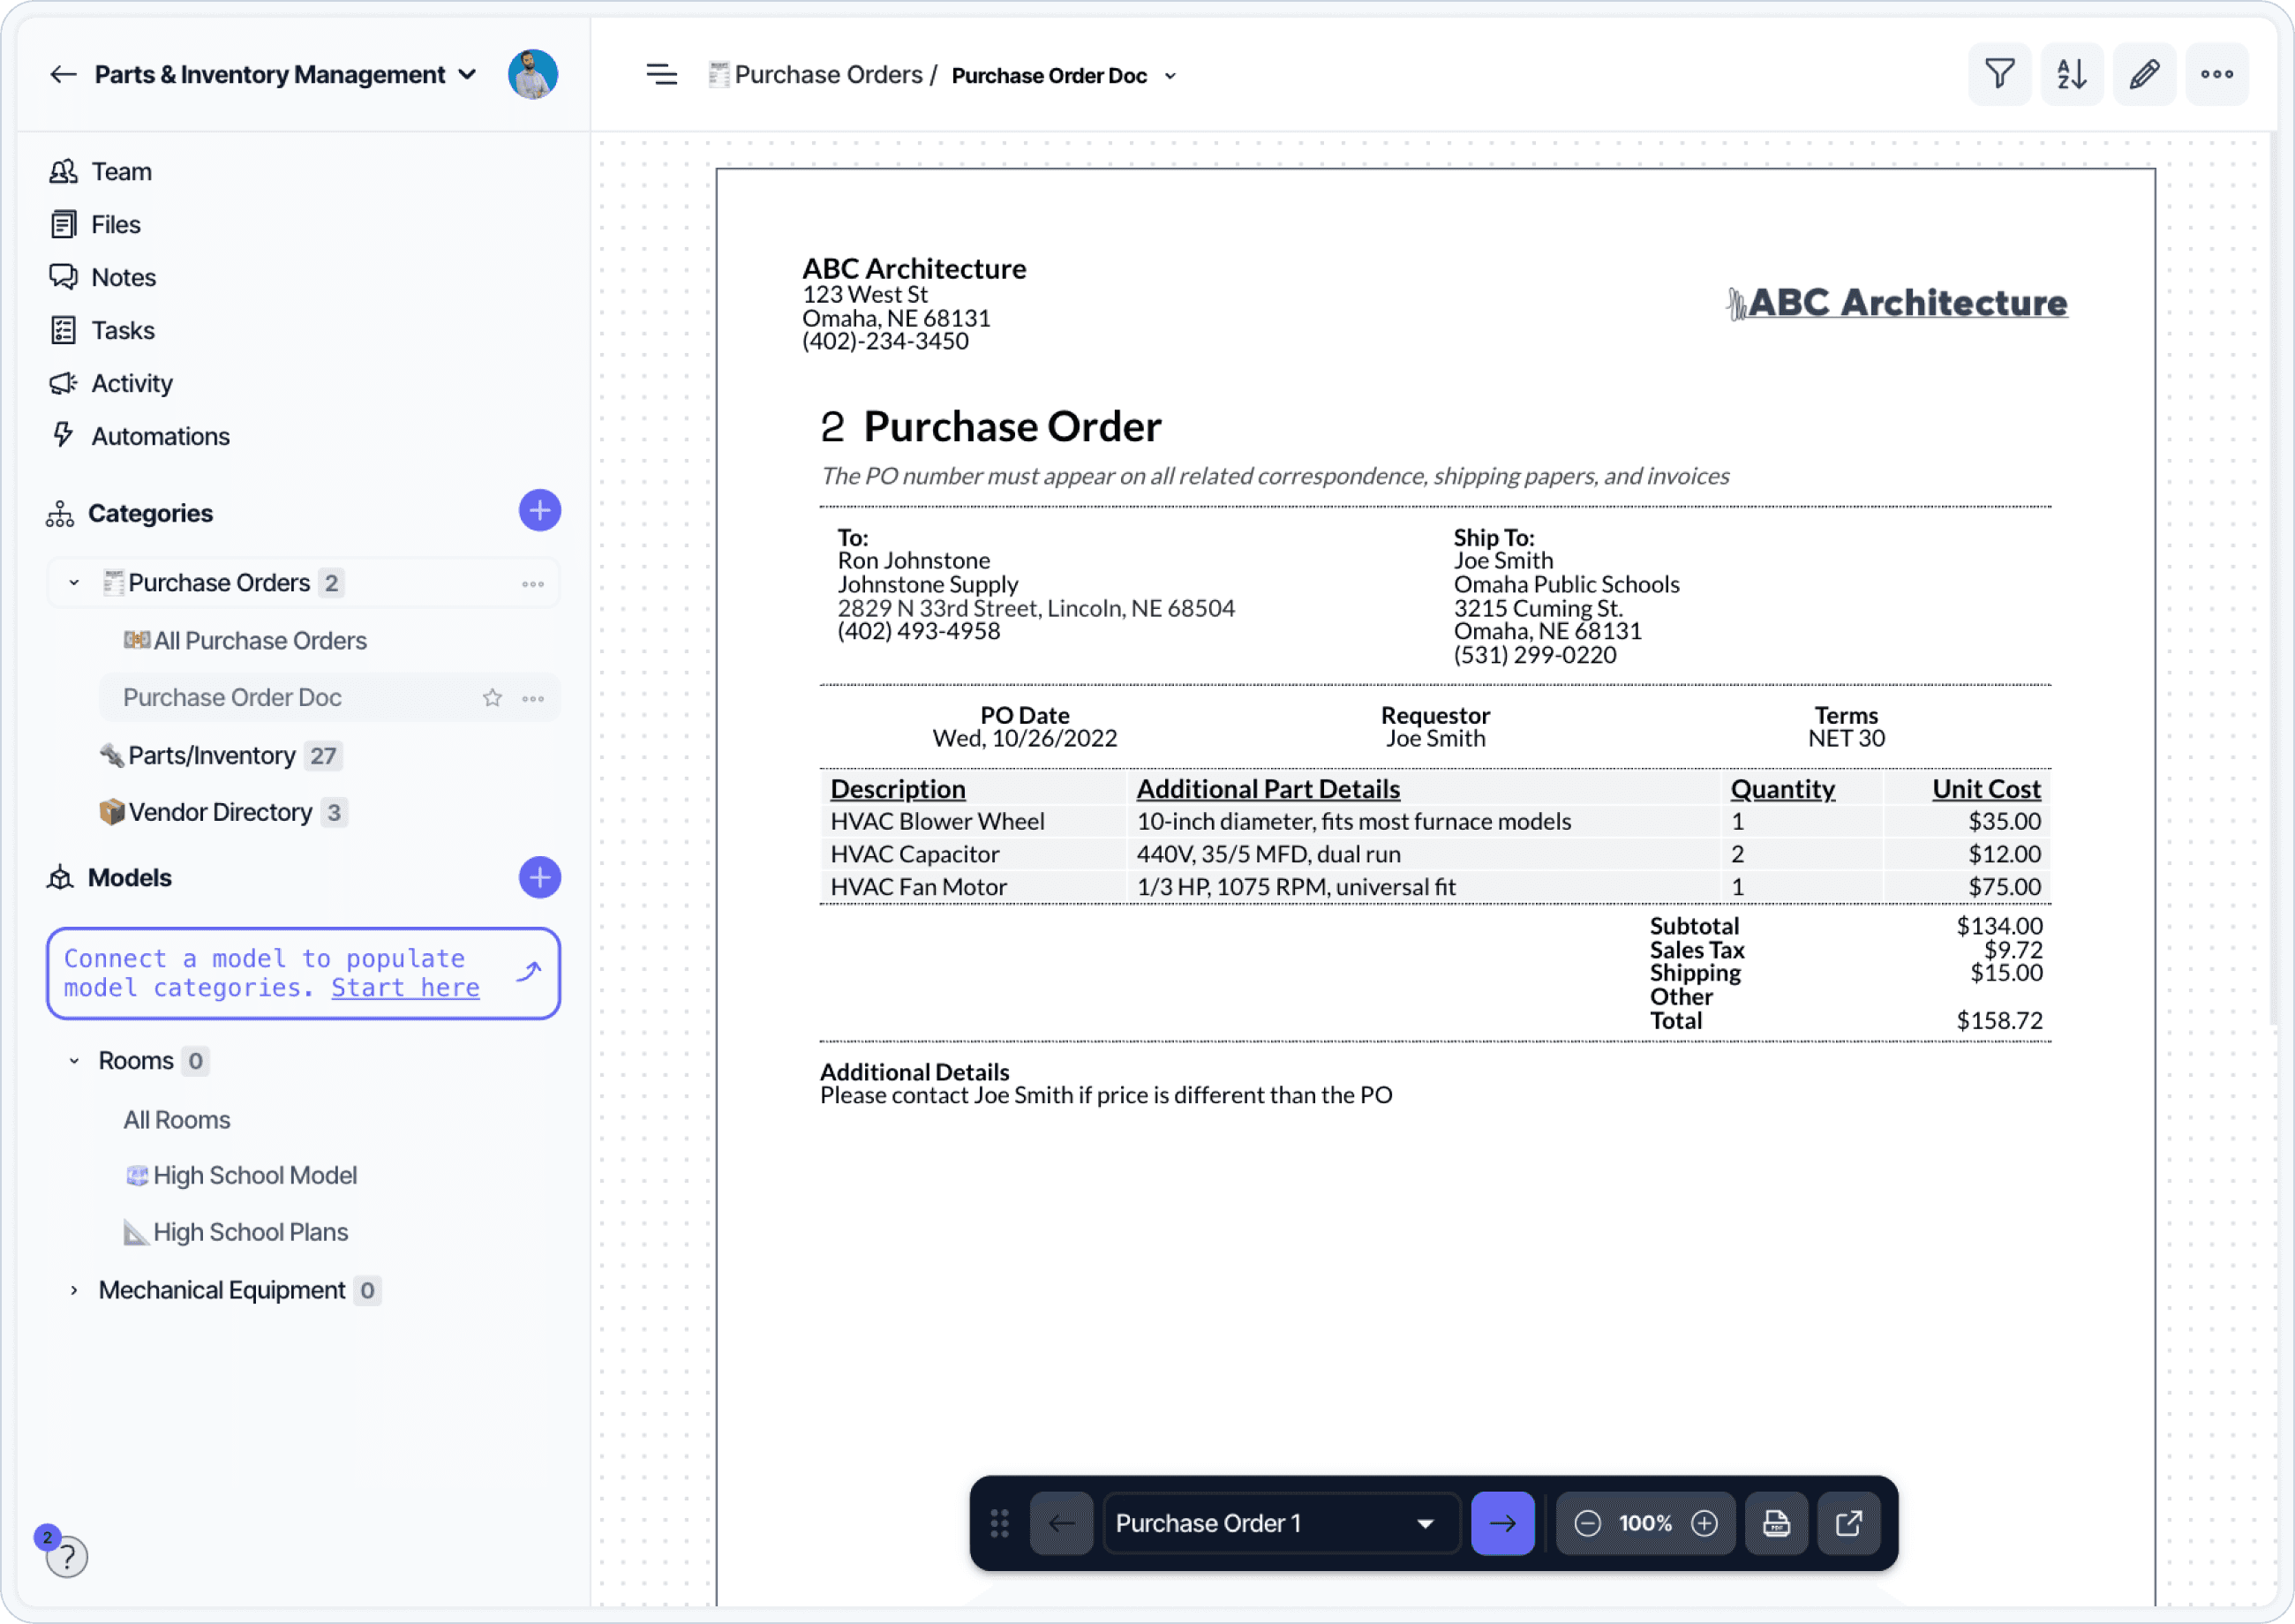Open the Automations menu item
The height and width of the screenshot is (1624, 2295).
point(160,436)
